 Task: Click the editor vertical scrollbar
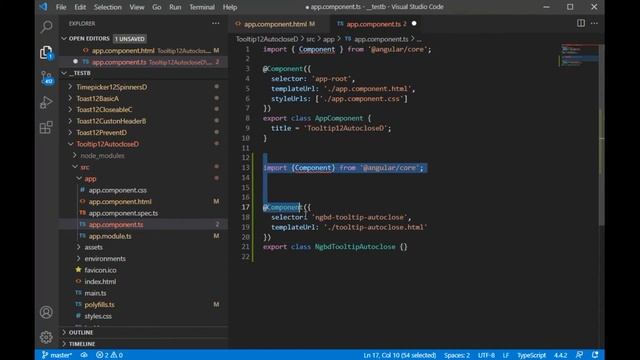coord(601,135)
